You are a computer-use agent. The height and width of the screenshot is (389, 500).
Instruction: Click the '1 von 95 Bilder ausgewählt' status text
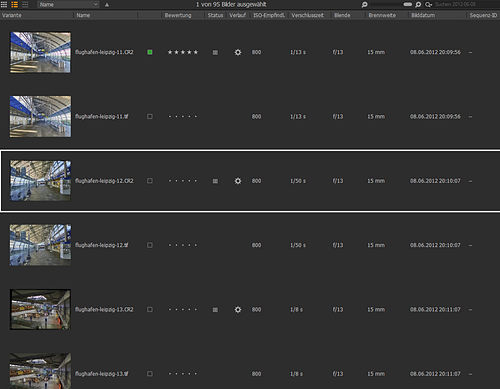pyautogui.click(x=231, y=5)
